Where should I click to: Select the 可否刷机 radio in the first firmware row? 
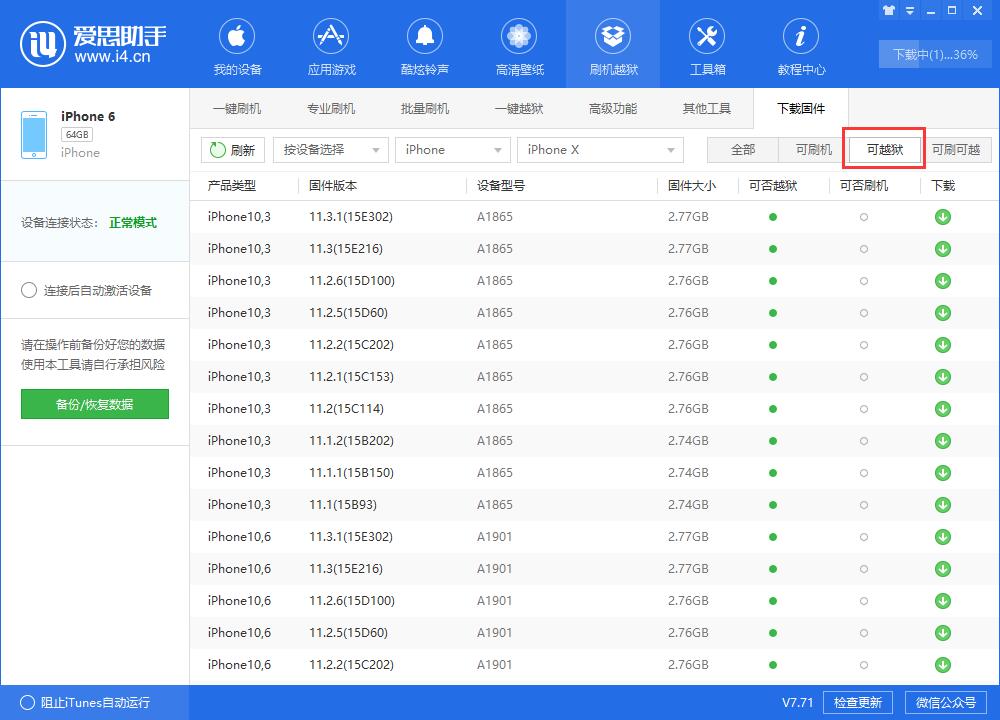click(863, 216)
